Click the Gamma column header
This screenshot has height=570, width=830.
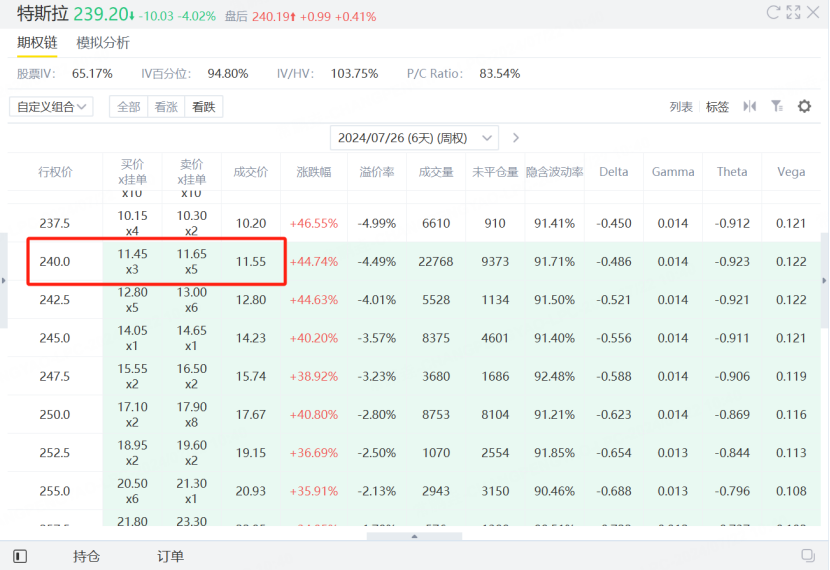tap(673, 172)
